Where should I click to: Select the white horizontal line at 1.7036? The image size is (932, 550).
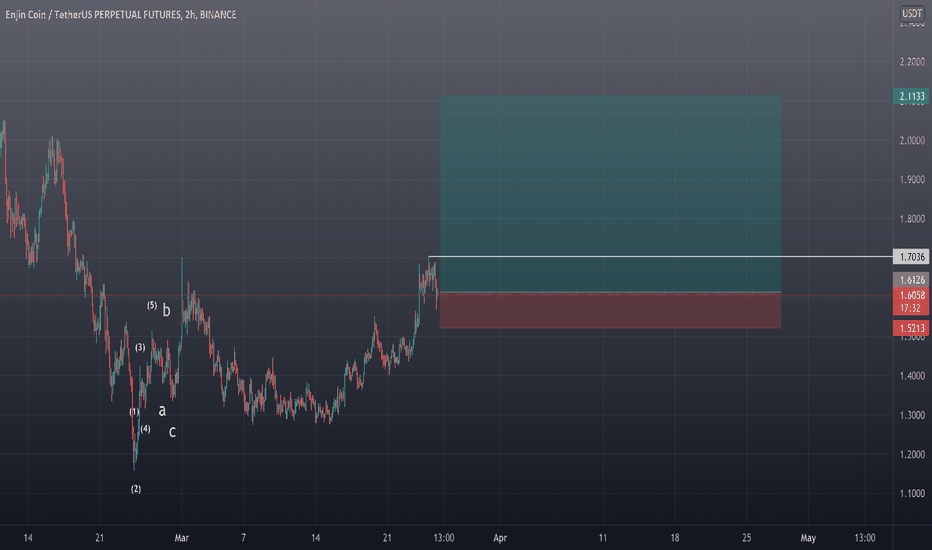660,257
